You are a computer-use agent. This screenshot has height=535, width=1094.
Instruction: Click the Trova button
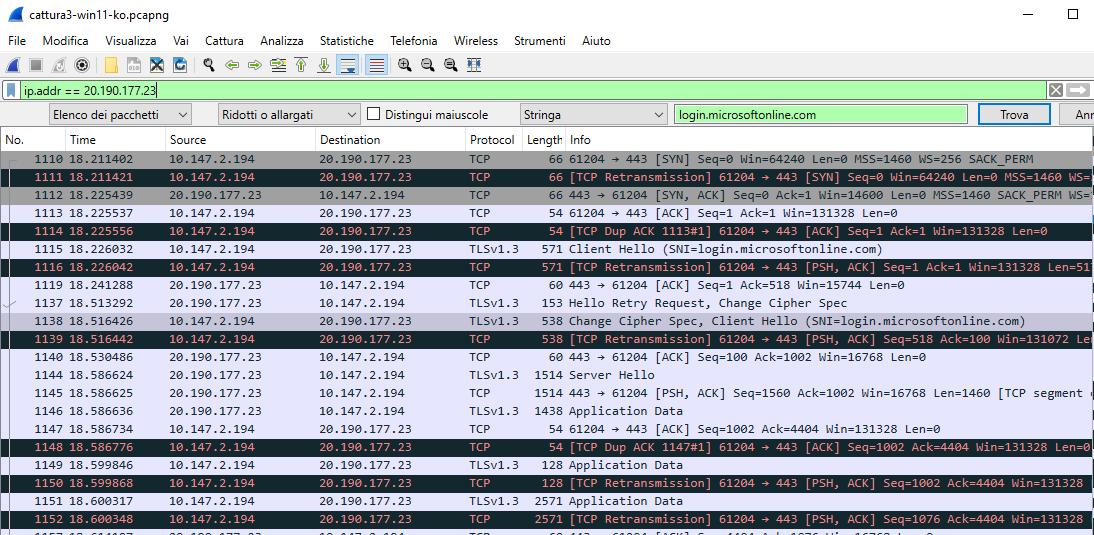tap(1014, 114)
